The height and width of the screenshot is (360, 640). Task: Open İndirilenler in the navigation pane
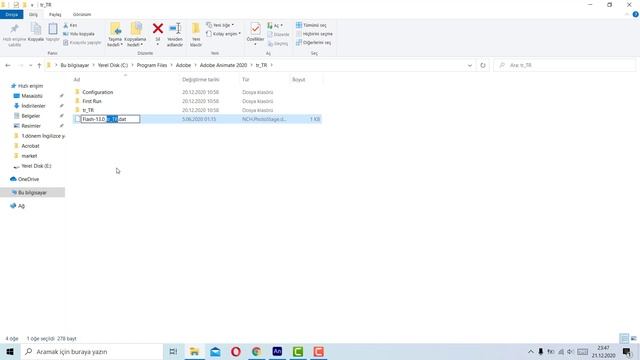(x=33, y=106)
